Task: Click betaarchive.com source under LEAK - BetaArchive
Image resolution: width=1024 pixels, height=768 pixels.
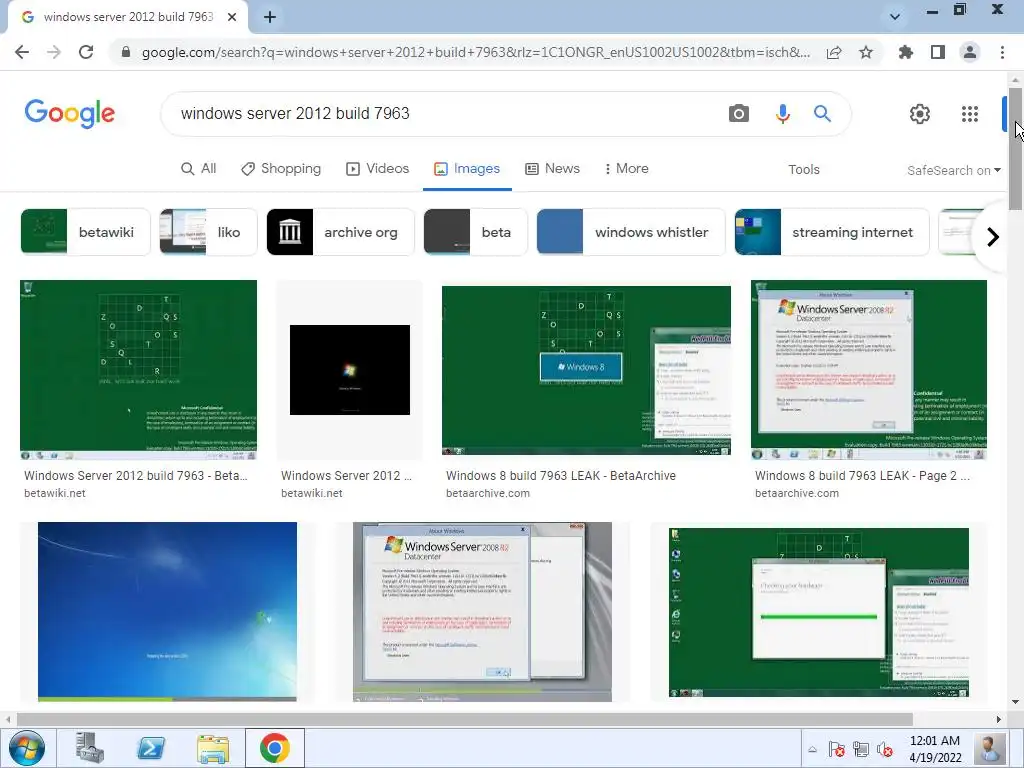Action: (x=488, y=493)
